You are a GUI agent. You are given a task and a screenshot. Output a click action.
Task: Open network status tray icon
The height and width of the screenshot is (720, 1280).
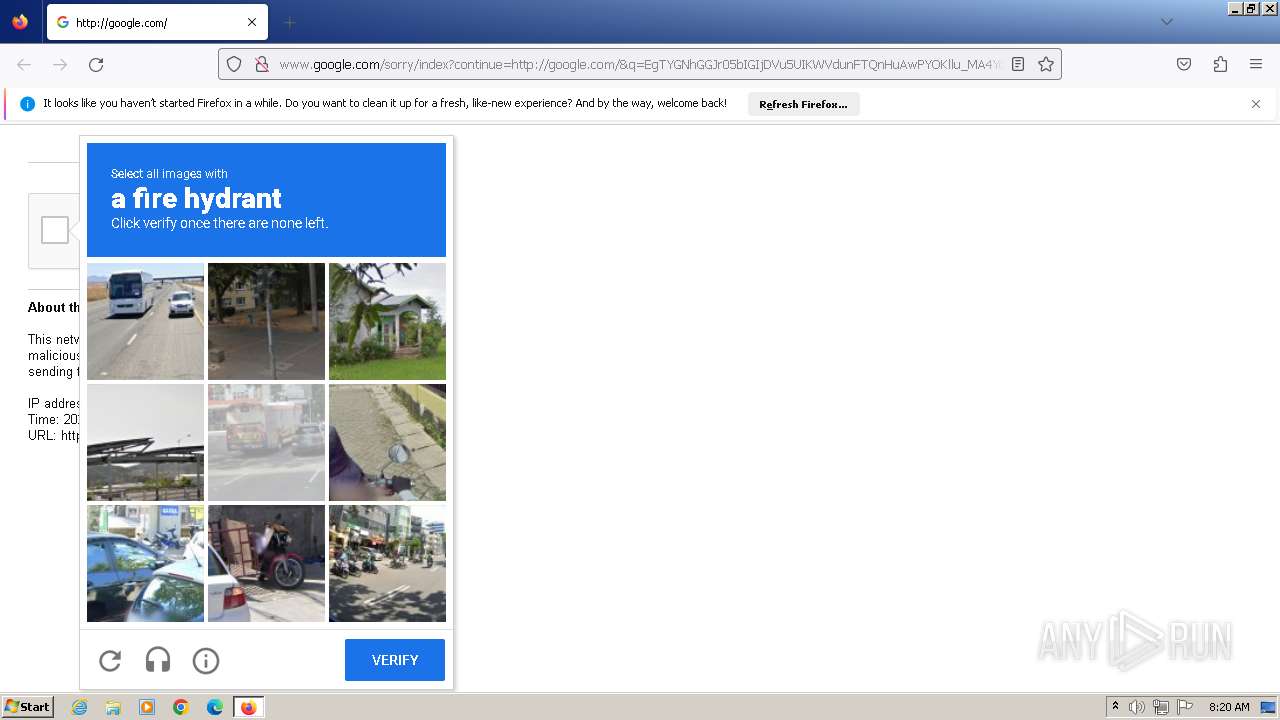[1161, 707]
